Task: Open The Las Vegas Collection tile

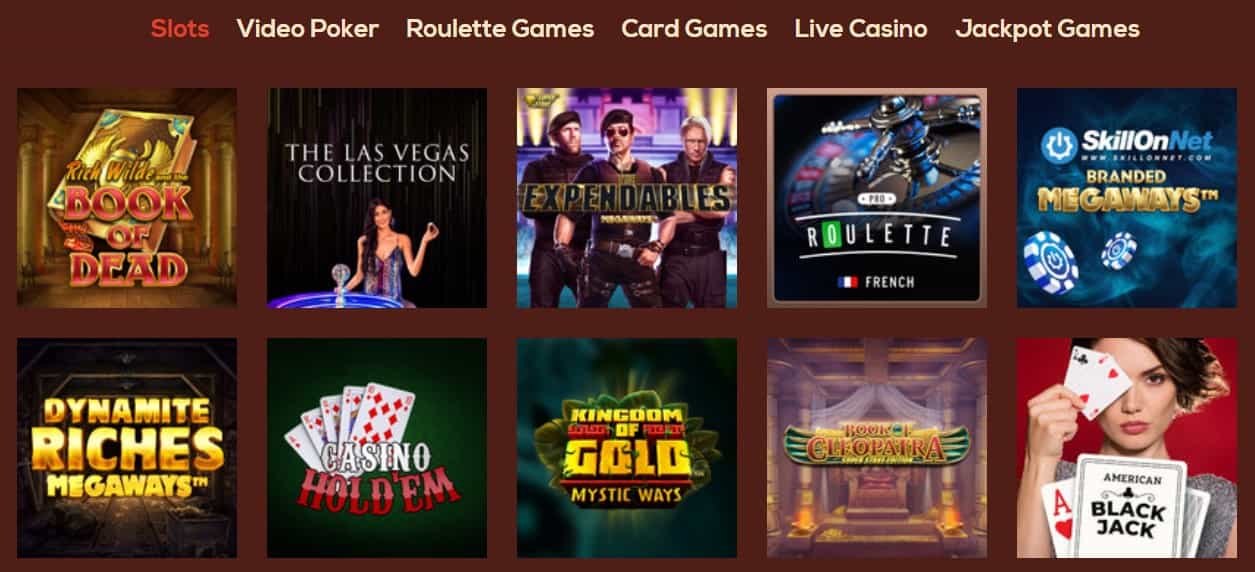Action: 377,198
